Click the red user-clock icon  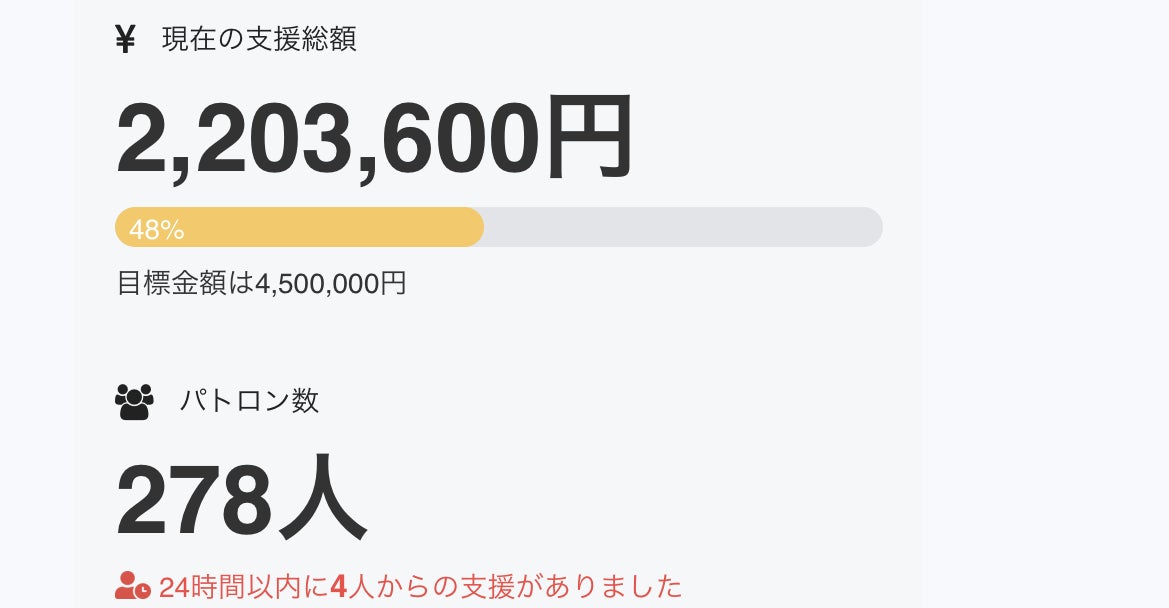132,585
